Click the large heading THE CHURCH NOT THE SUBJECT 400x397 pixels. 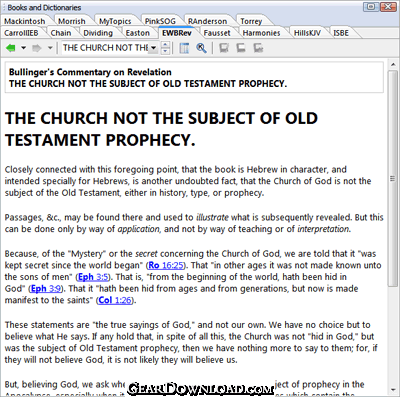click(x=162, y=129)
